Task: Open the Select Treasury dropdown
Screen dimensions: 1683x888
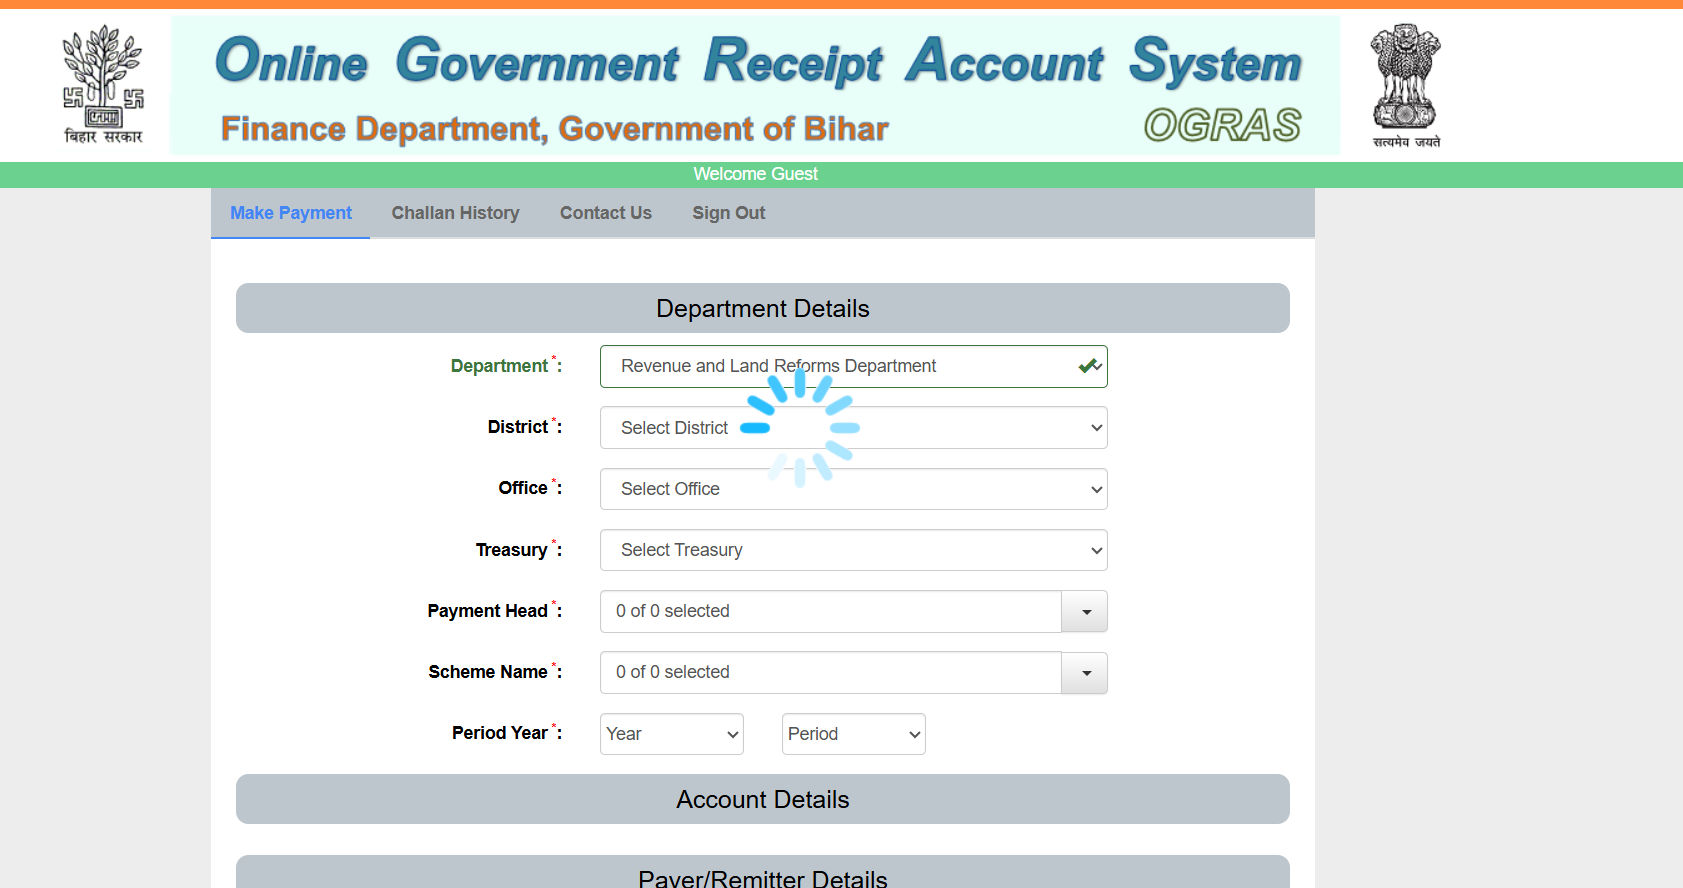Action: click(x=854, y=550)
